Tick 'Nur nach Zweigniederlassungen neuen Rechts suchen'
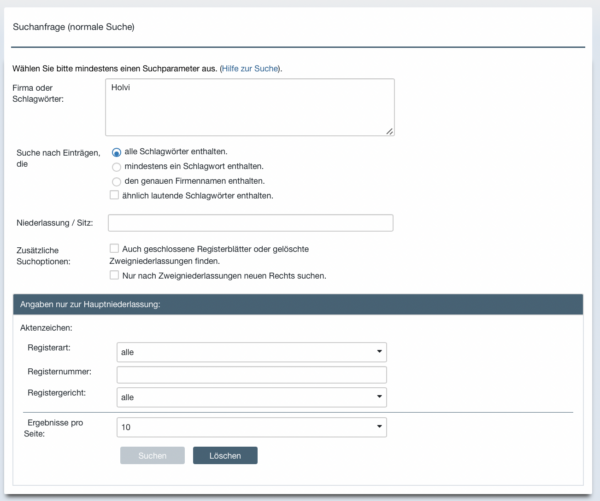This screenshot has height=501, width=600. 114,275
